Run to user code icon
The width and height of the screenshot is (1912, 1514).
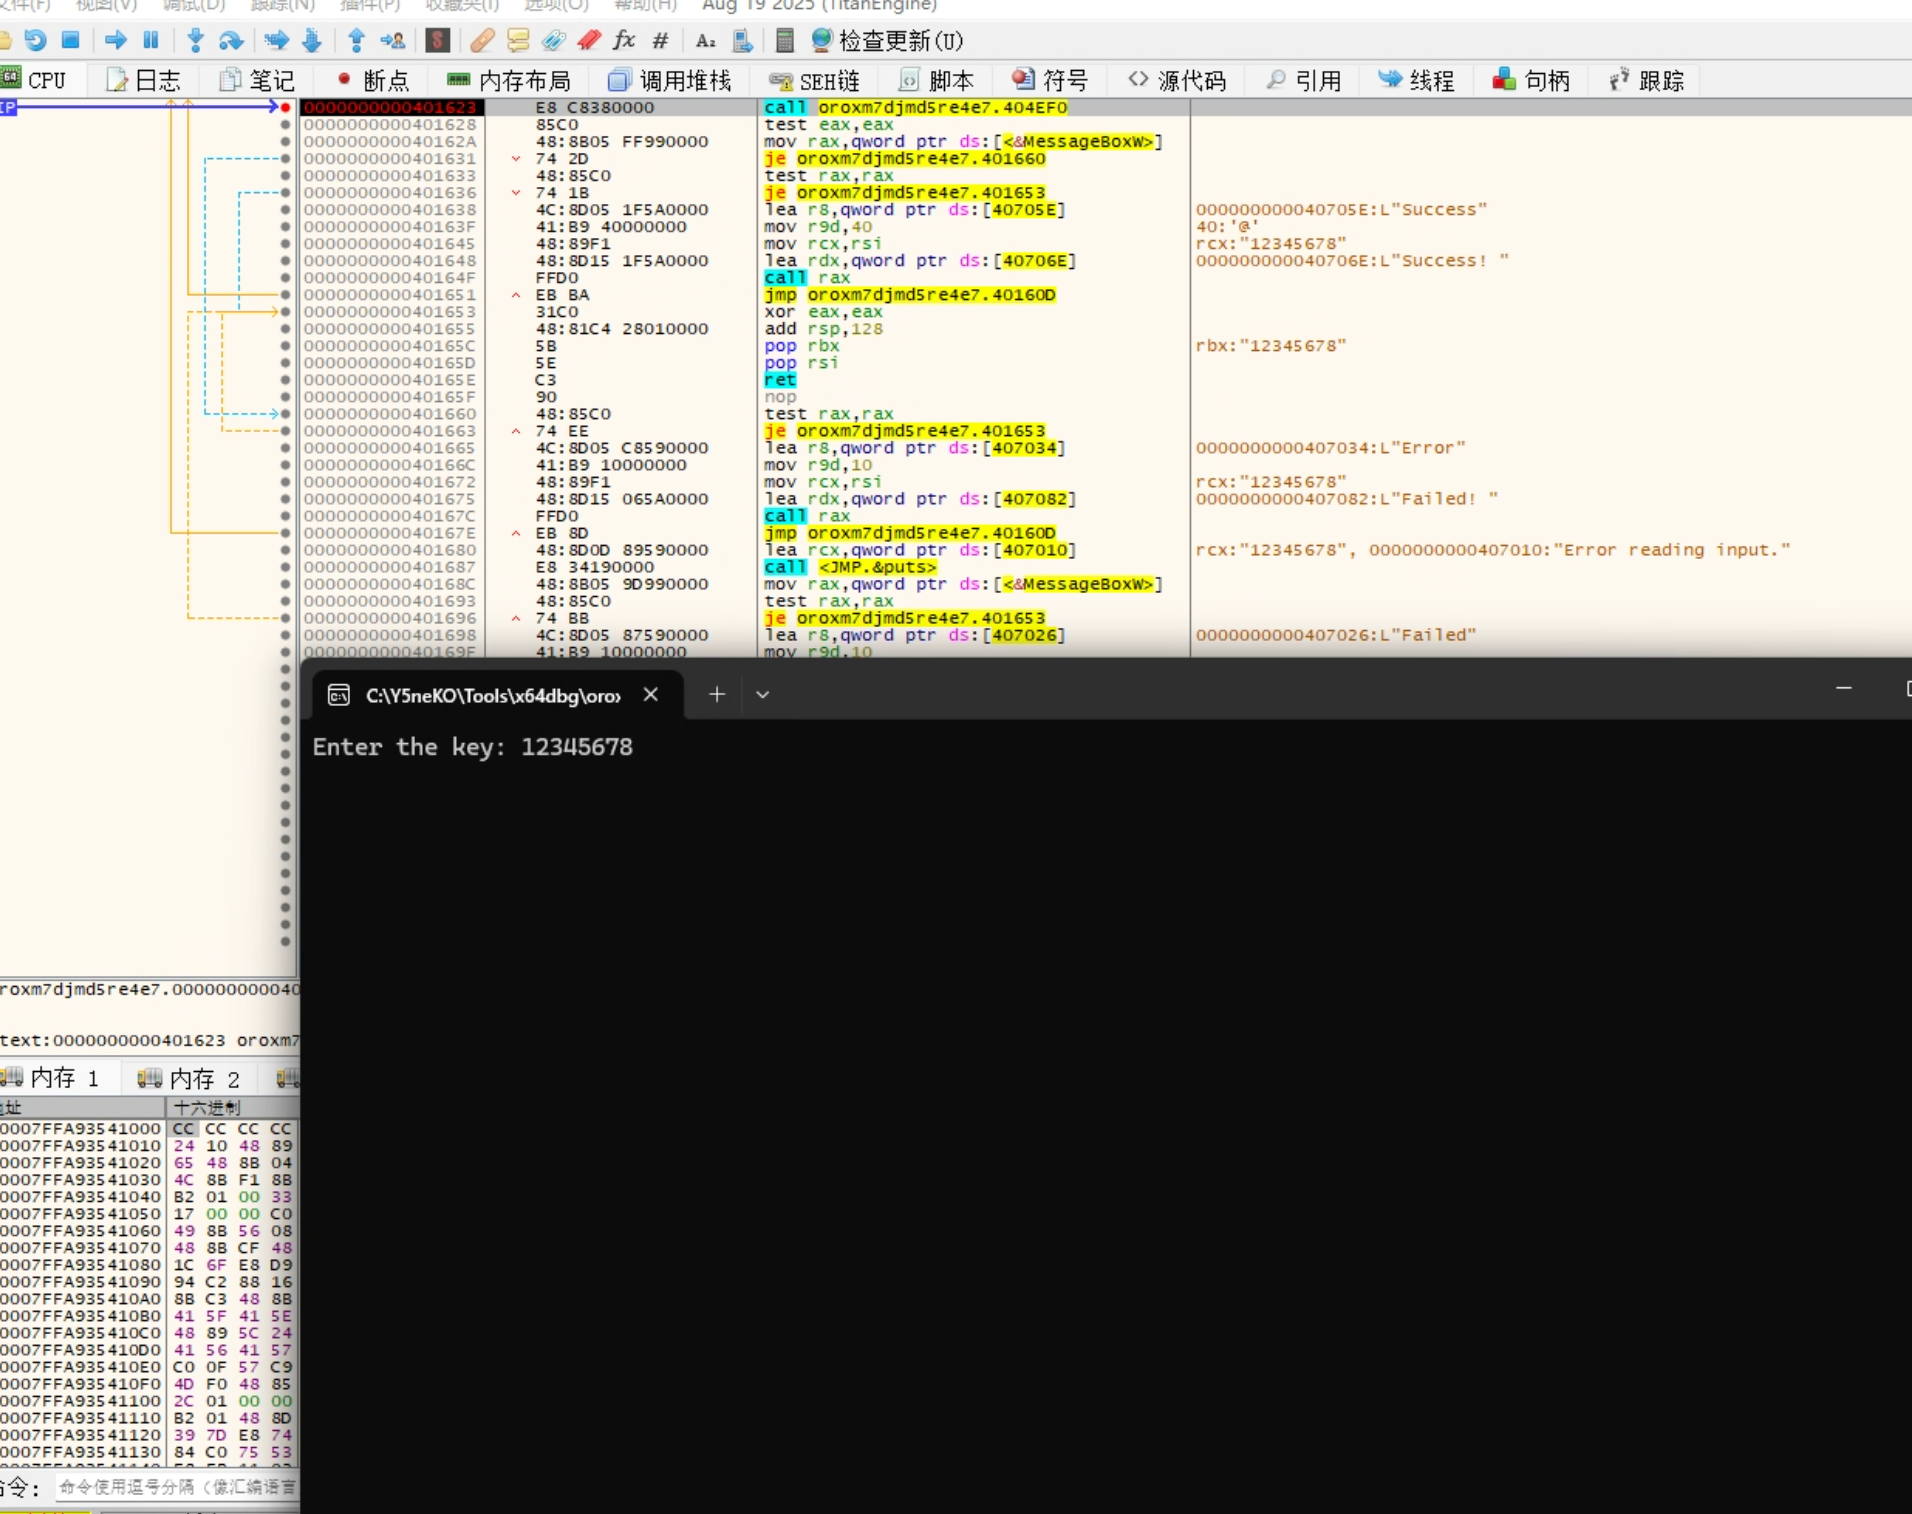[x=393, y=40]
